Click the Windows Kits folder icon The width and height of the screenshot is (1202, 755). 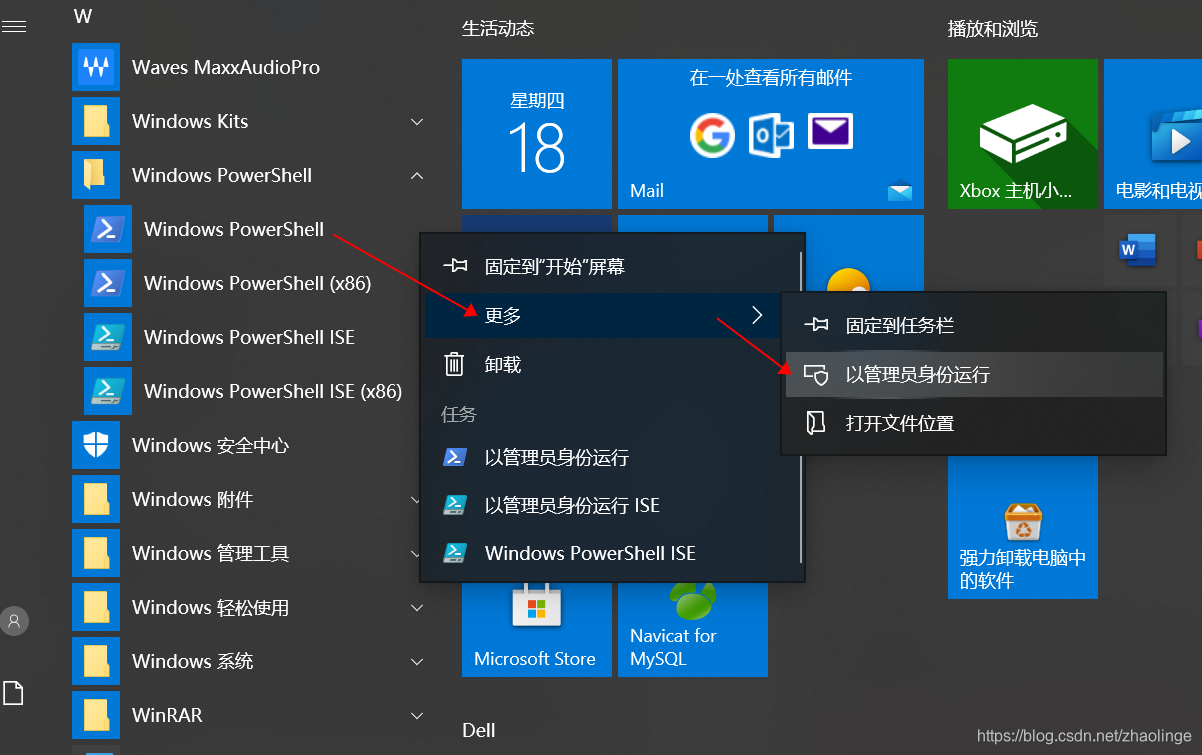(x=96, y=121)
